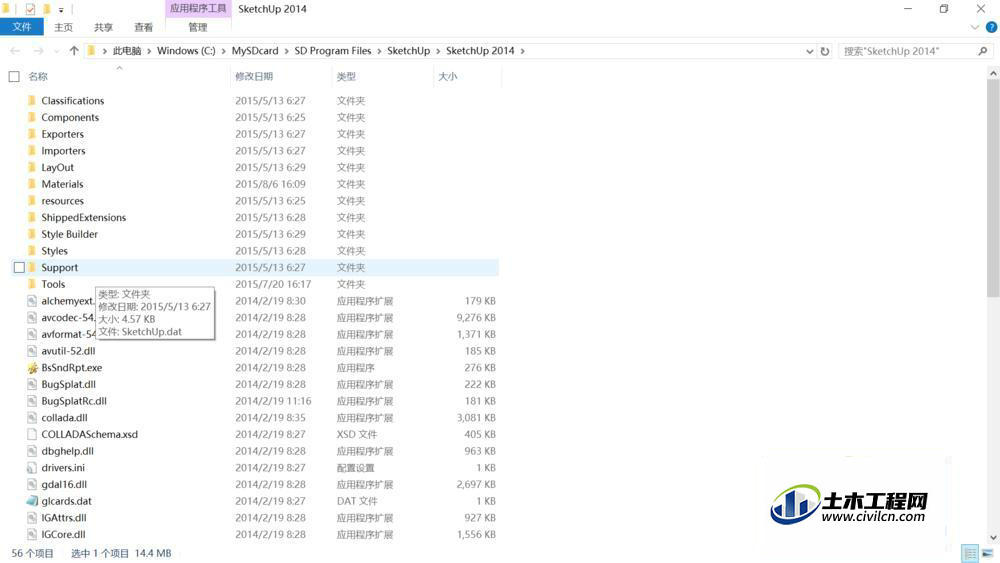Switch to details view in status bar
The image size is (1000, 563).
[970, 553]
